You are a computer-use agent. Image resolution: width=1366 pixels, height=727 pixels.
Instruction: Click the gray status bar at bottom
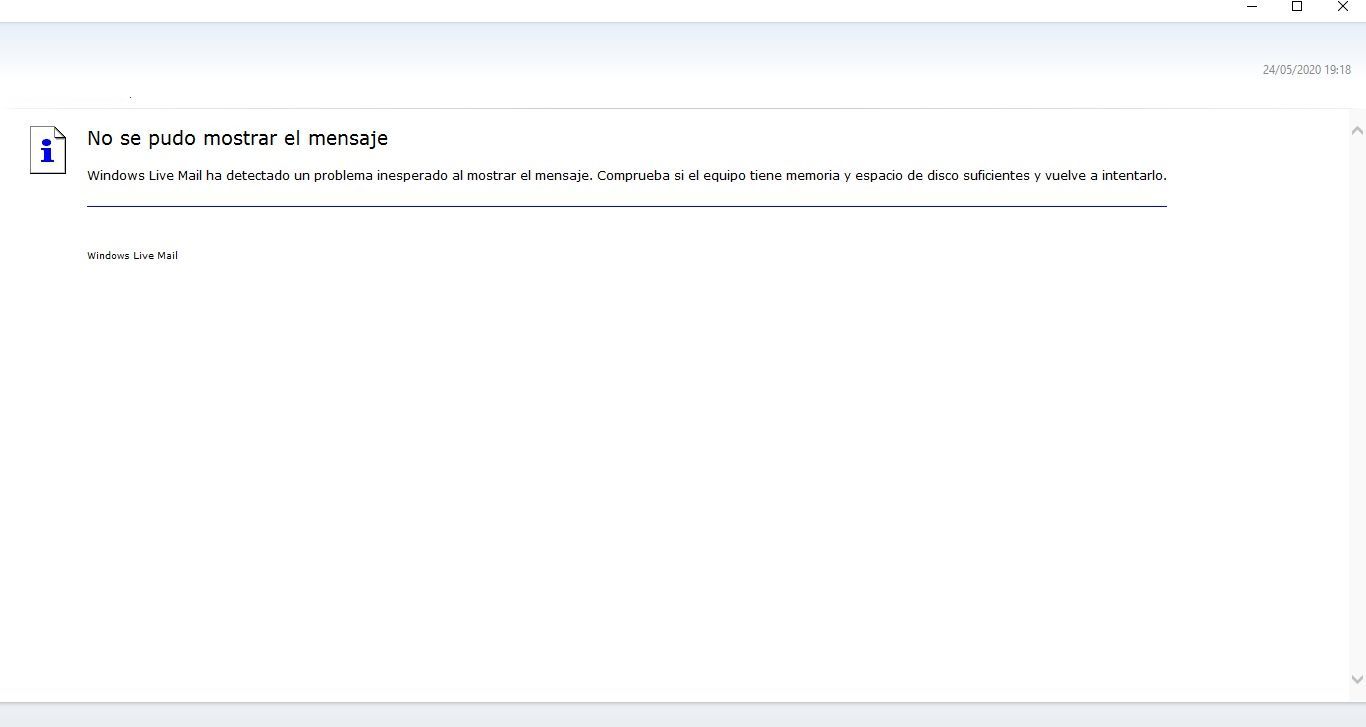click(x=683, y=715)
